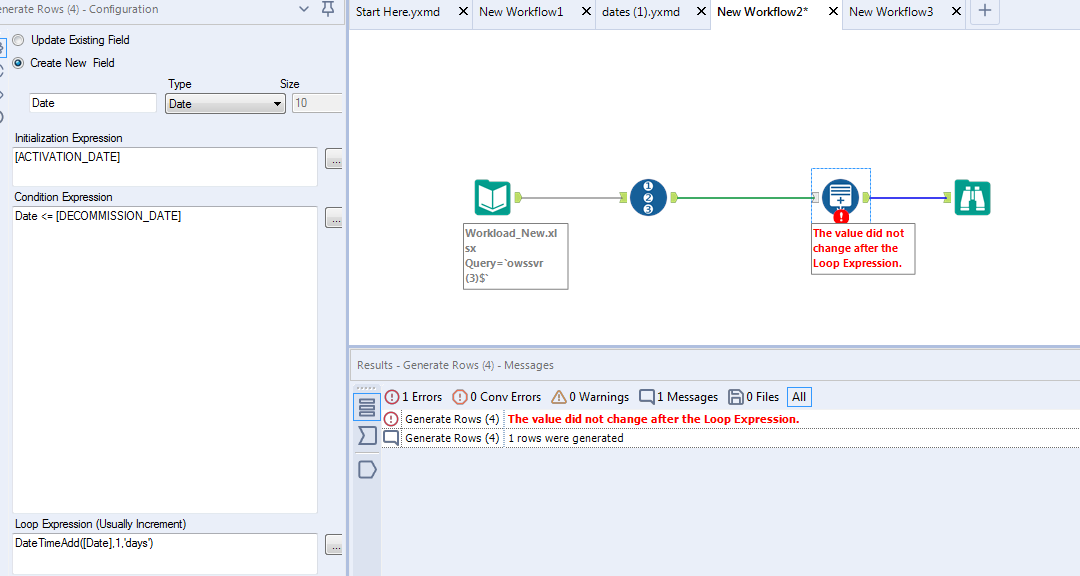The image size is (1080, 576).
Task: Close the New Workflow2* tab
Action: [x=833, y=12]
